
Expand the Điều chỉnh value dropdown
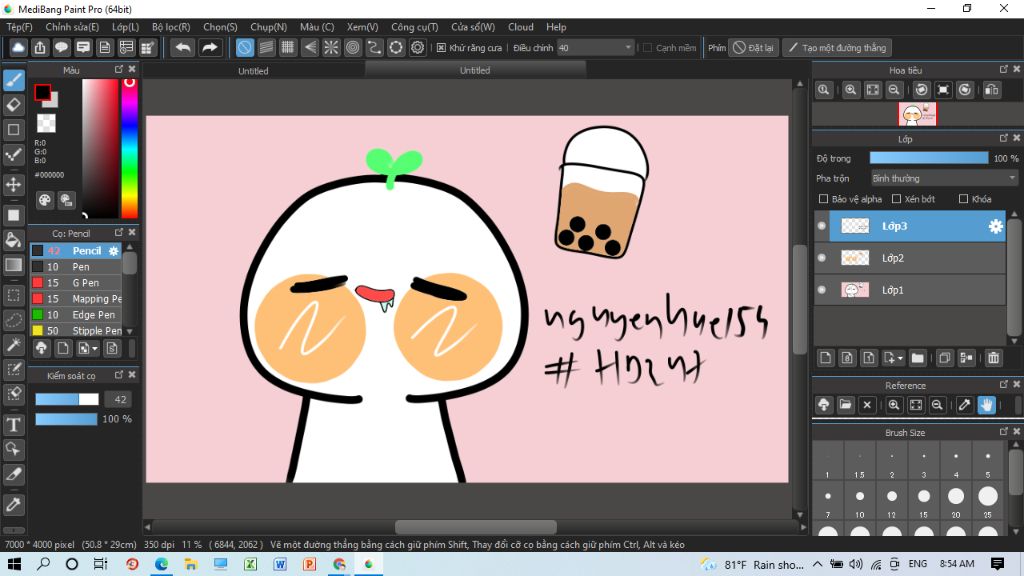[628, 47]
